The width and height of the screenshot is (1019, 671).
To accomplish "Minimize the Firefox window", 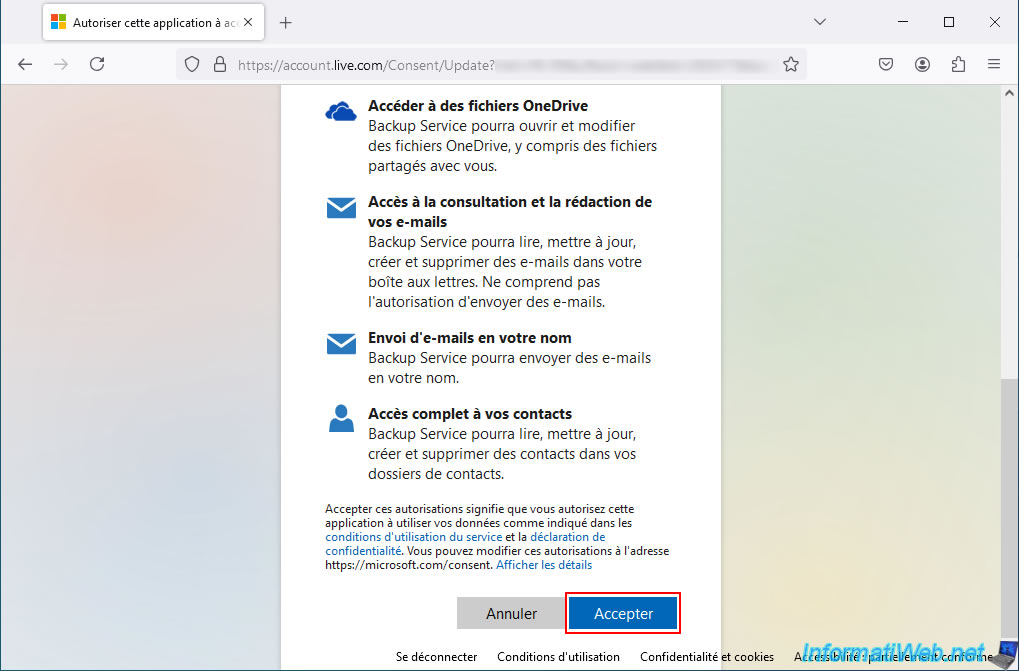I will (x=903, y=22).
